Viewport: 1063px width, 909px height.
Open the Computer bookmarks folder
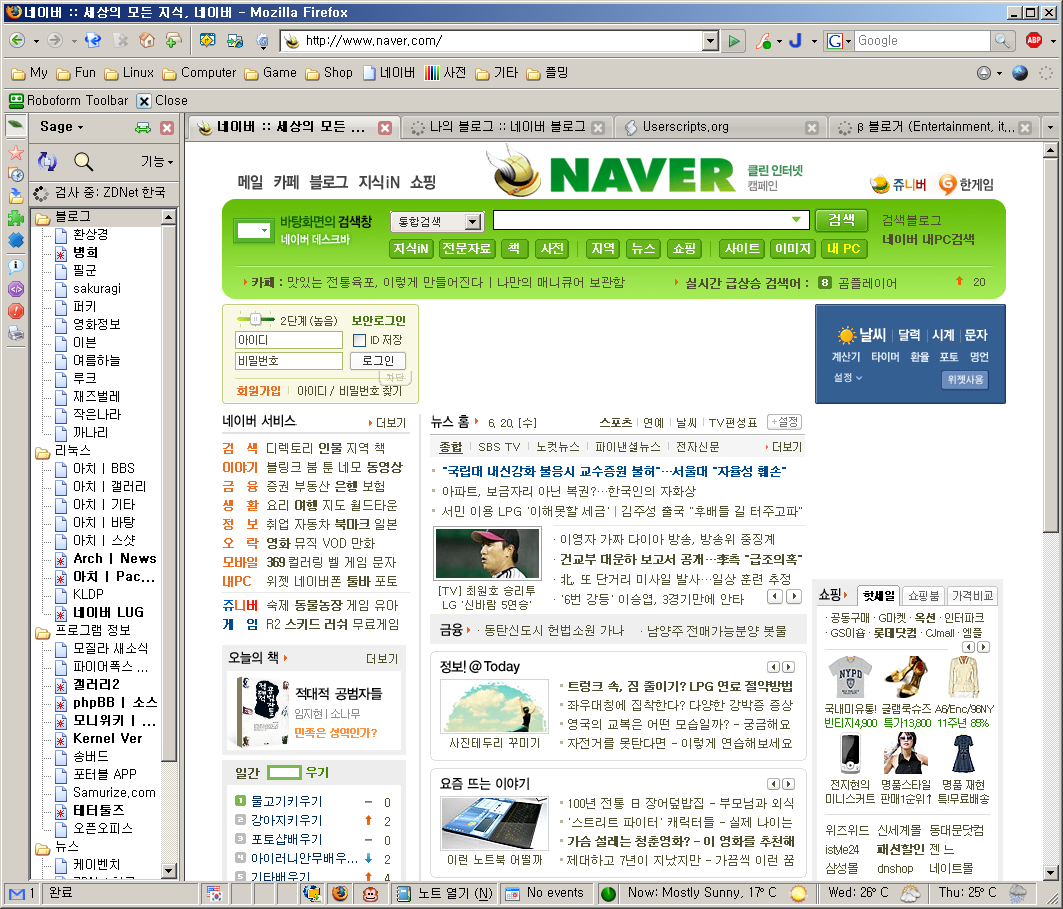tap(199, 73)
